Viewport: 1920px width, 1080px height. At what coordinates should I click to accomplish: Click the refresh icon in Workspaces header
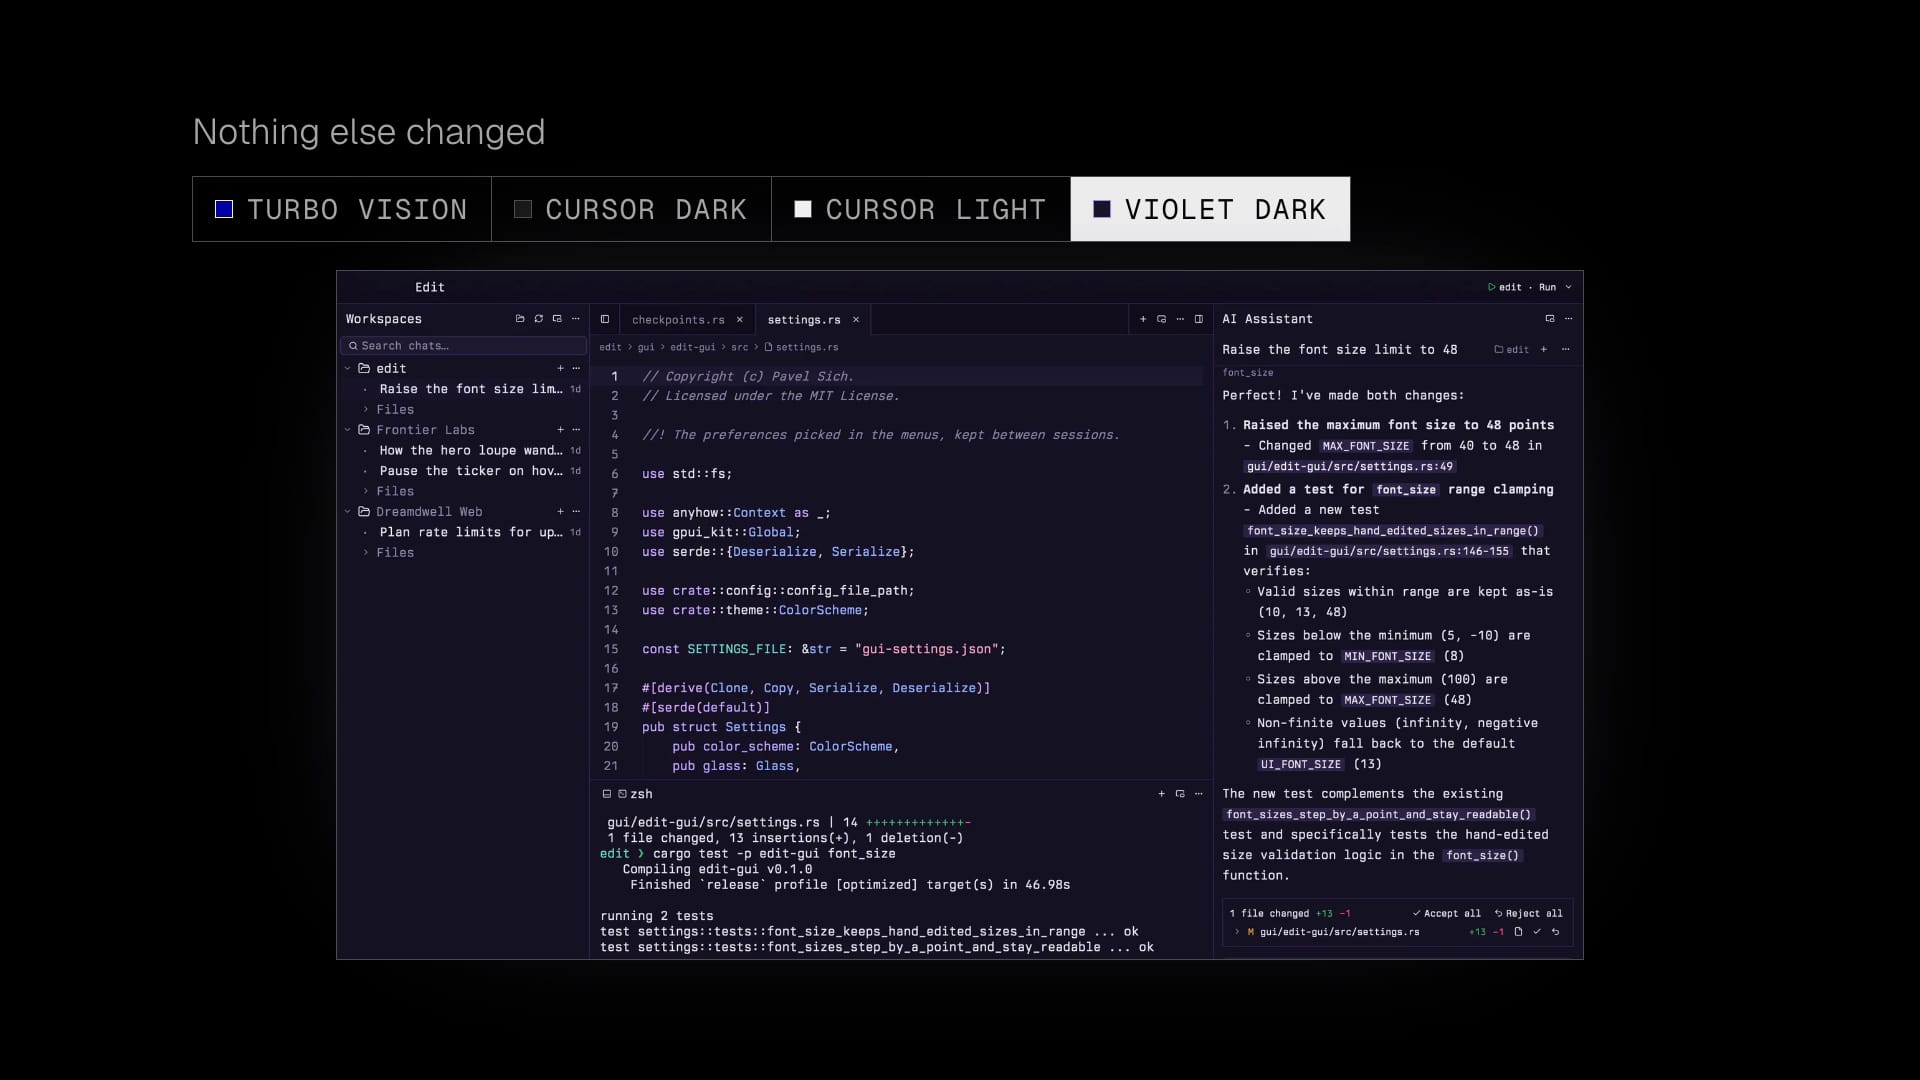tap(539, 319)
